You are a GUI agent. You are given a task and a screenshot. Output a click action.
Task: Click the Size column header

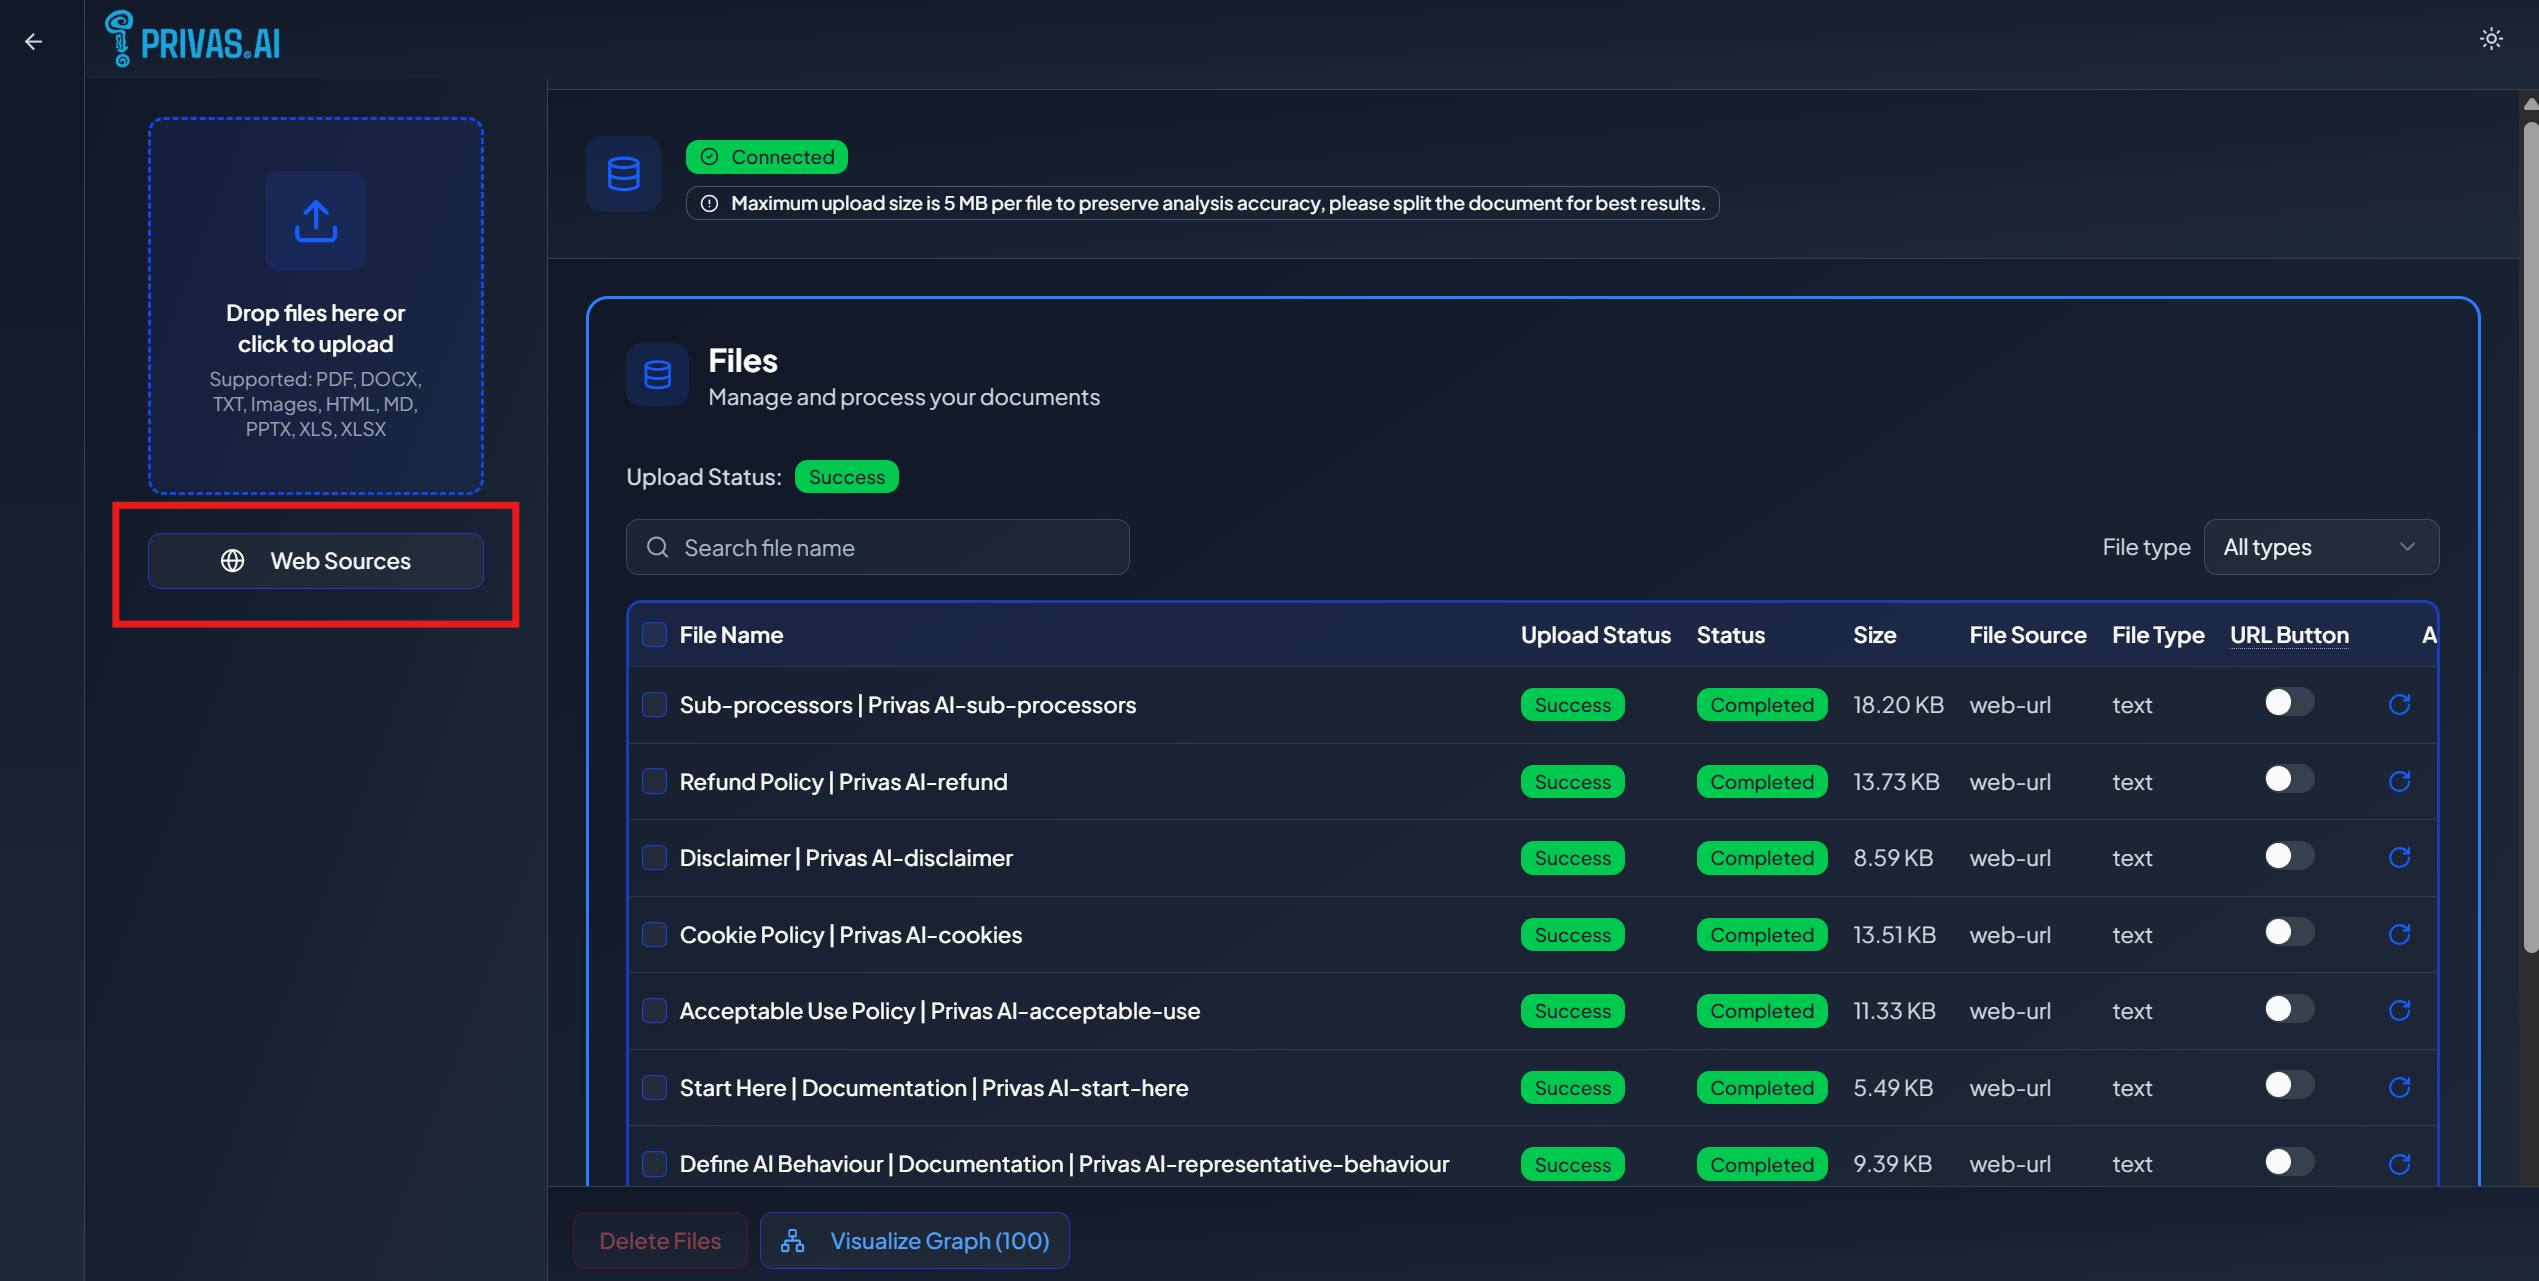click(1874, 635)
